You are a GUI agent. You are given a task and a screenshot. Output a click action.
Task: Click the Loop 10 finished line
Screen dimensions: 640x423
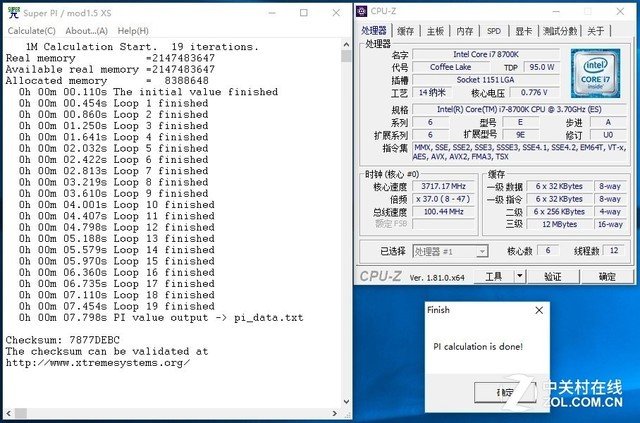pyautogui.click(x=117, y=205)
